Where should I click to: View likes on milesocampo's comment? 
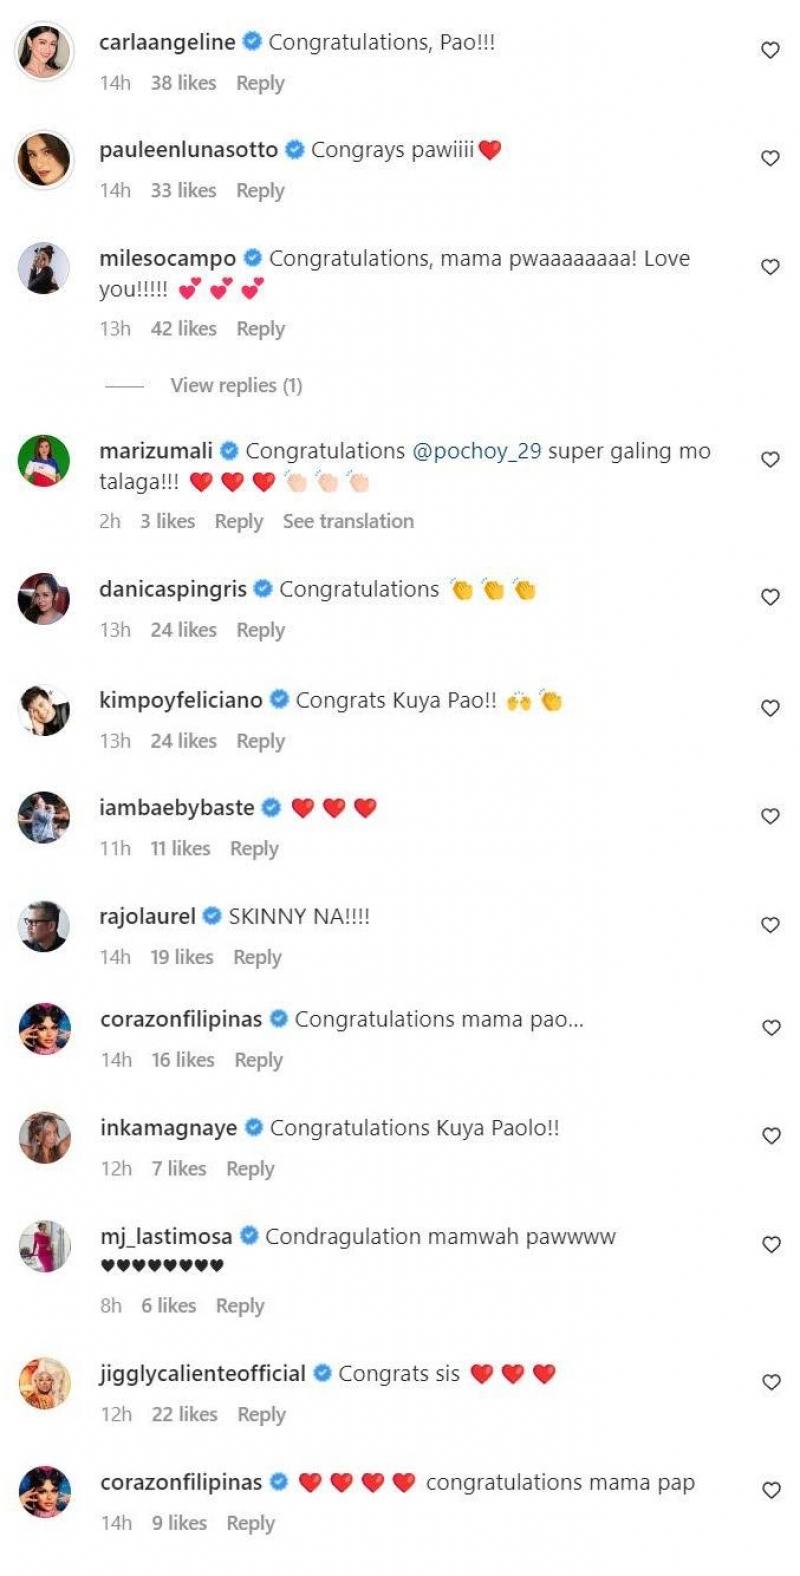click(x=183, y=328)
